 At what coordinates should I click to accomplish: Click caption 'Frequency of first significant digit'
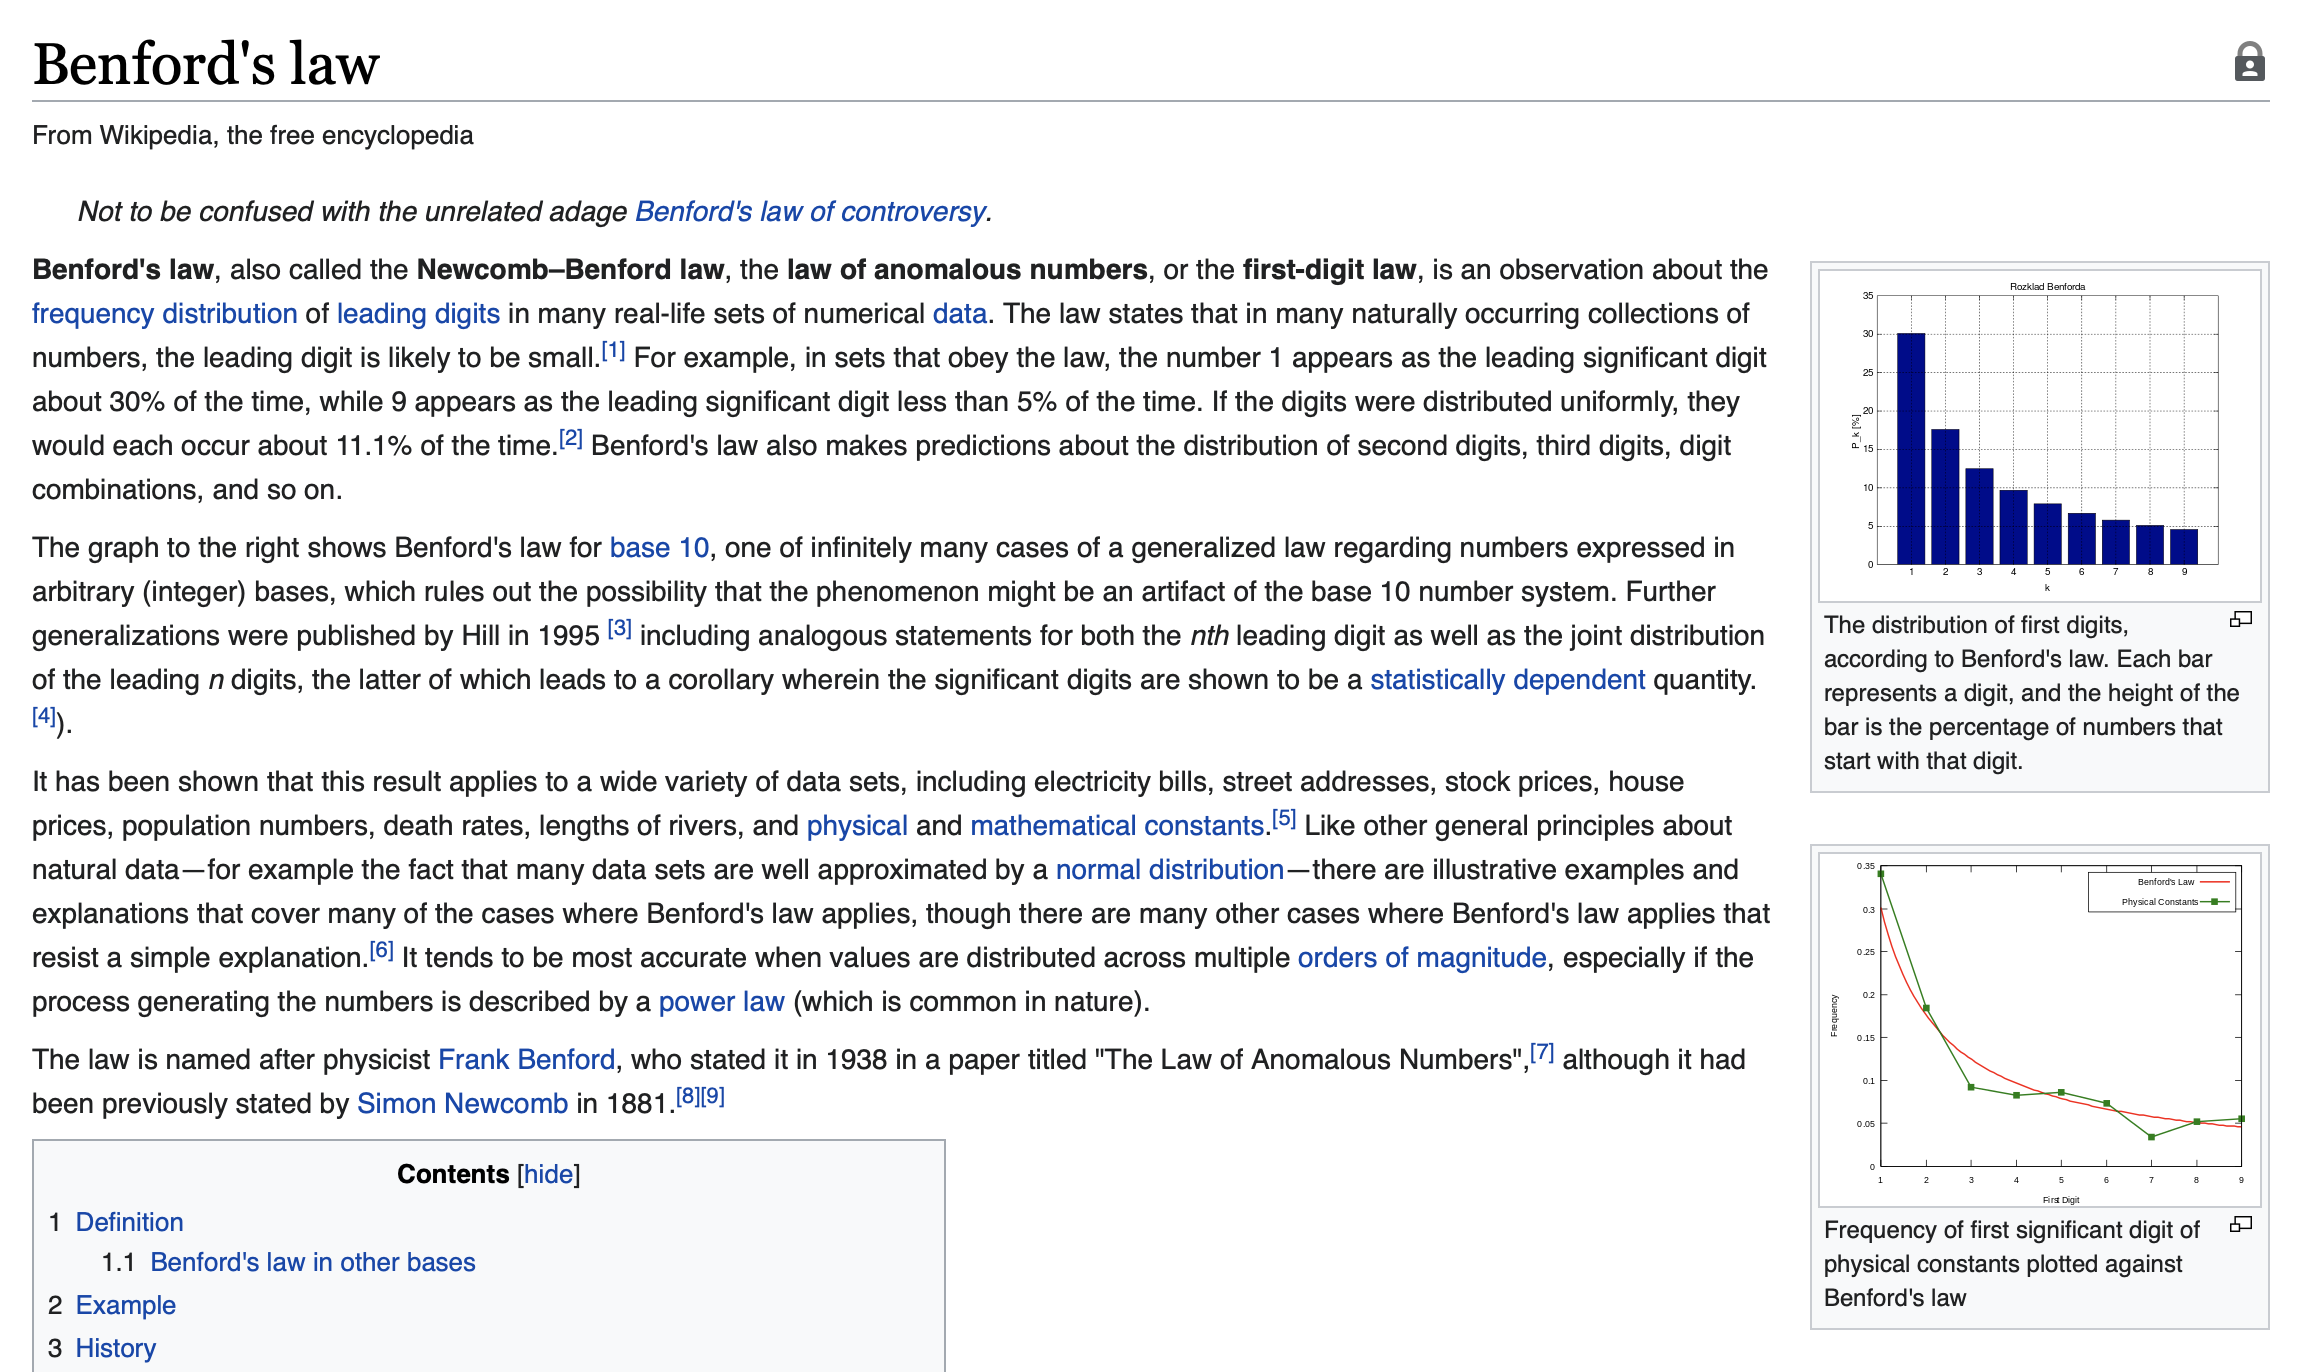2011,1264
